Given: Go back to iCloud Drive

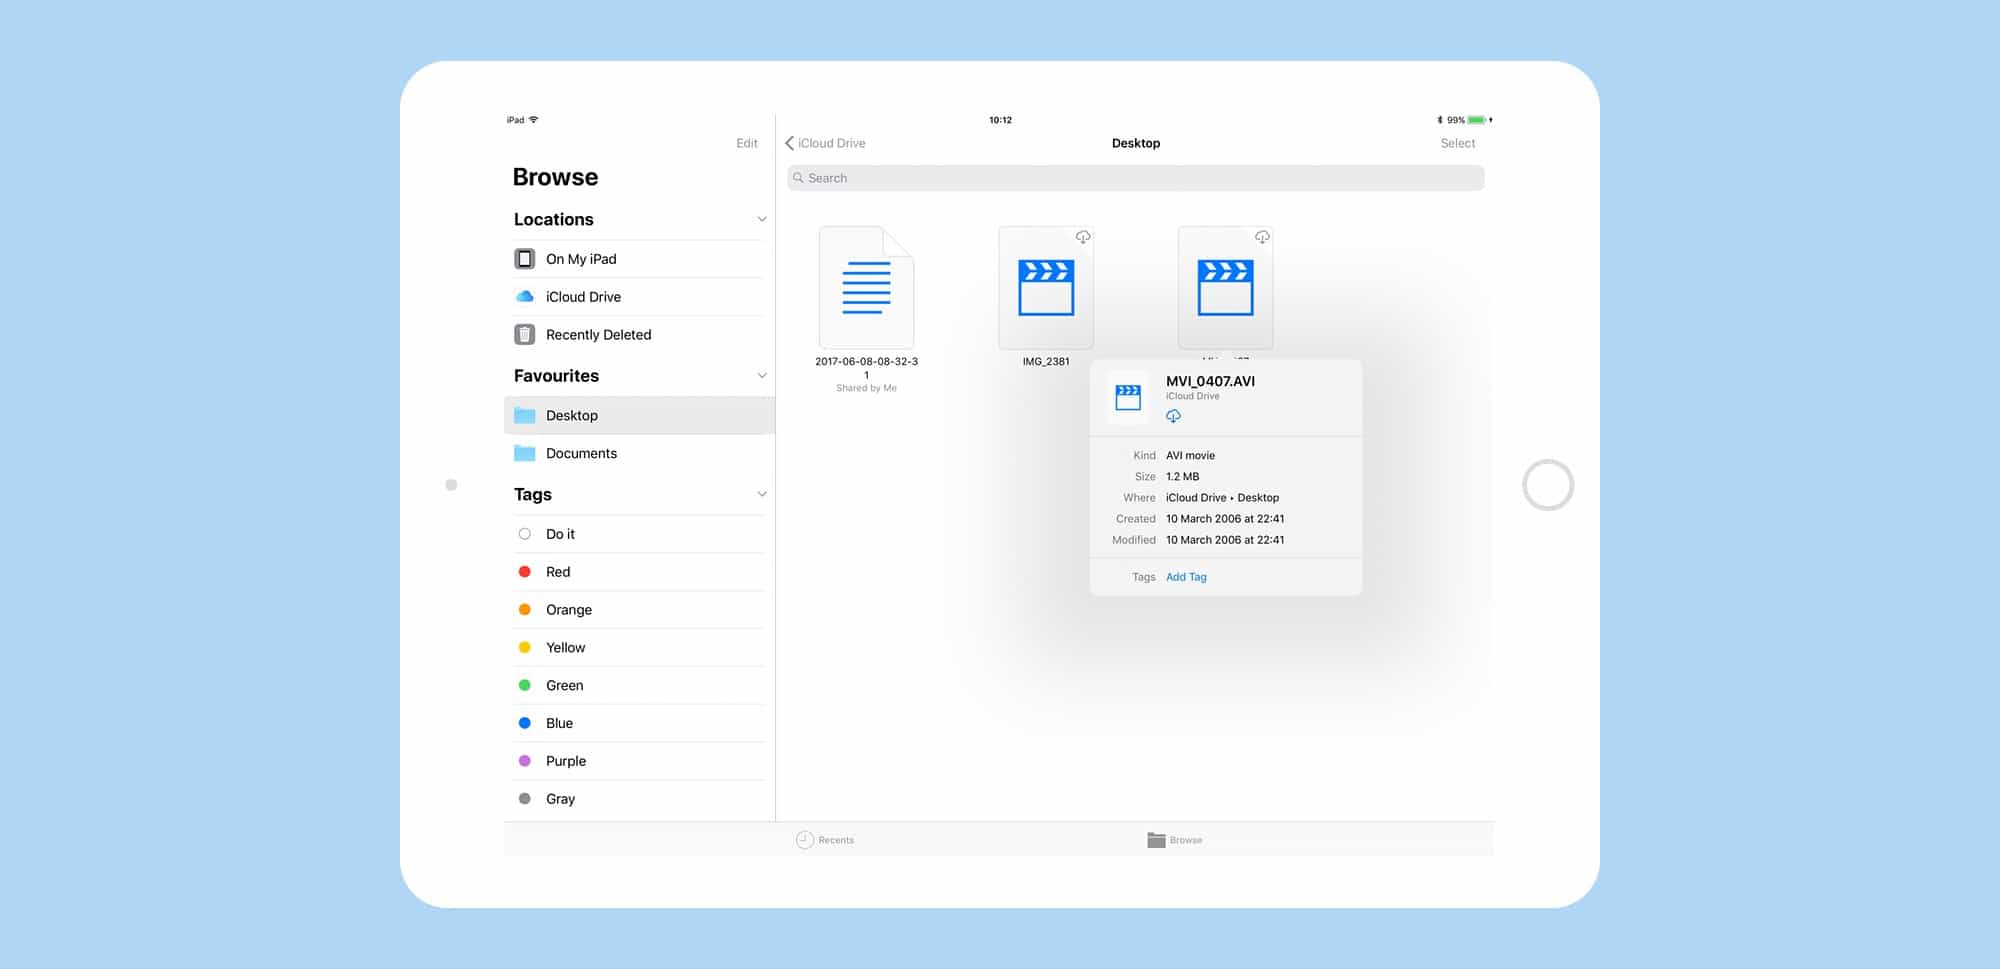Looking at the screenshot, I should 826,143.
